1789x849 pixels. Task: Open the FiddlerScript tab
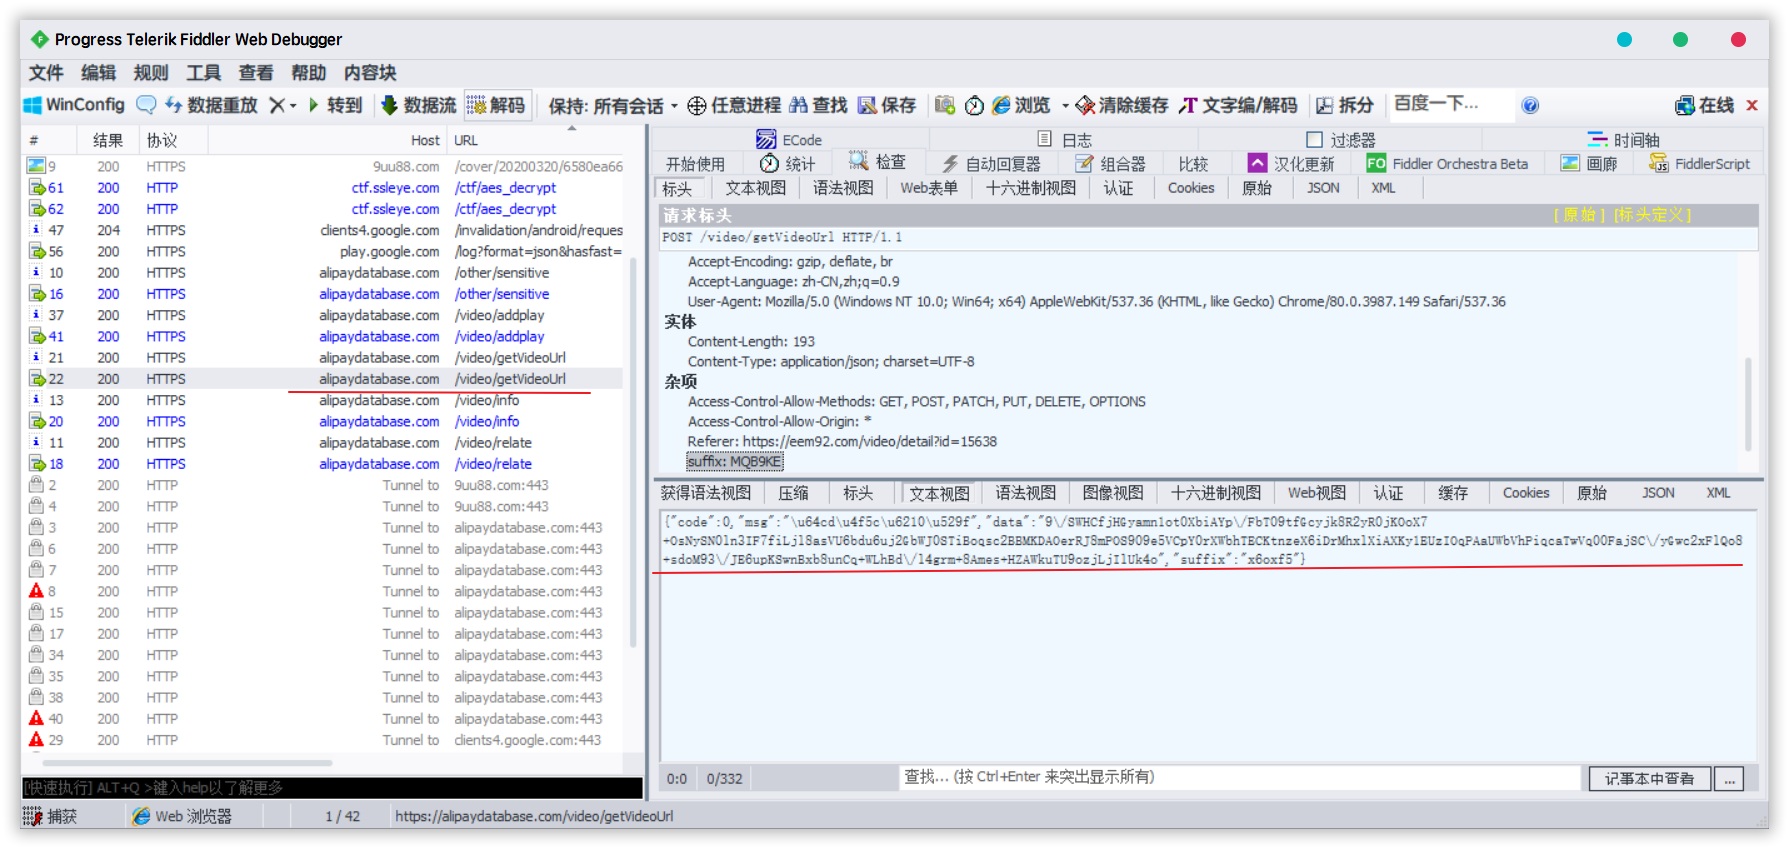click(x=1700, y=164)
